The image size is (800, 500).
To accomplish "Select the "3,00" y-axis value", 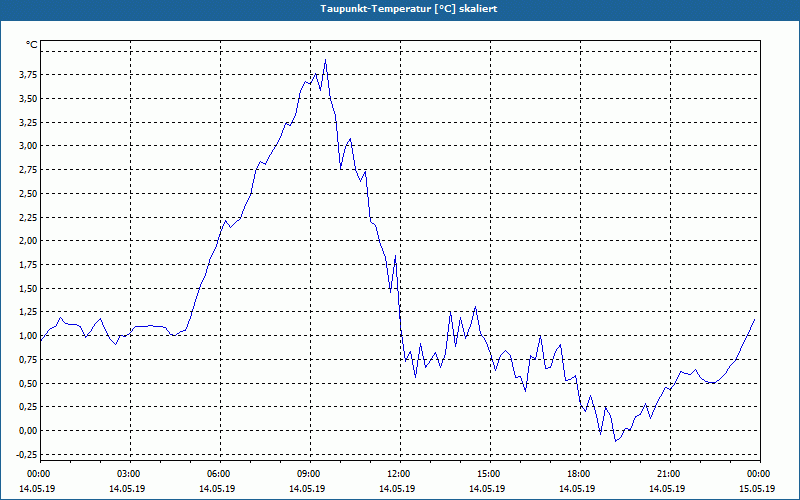I will point(28,146).
